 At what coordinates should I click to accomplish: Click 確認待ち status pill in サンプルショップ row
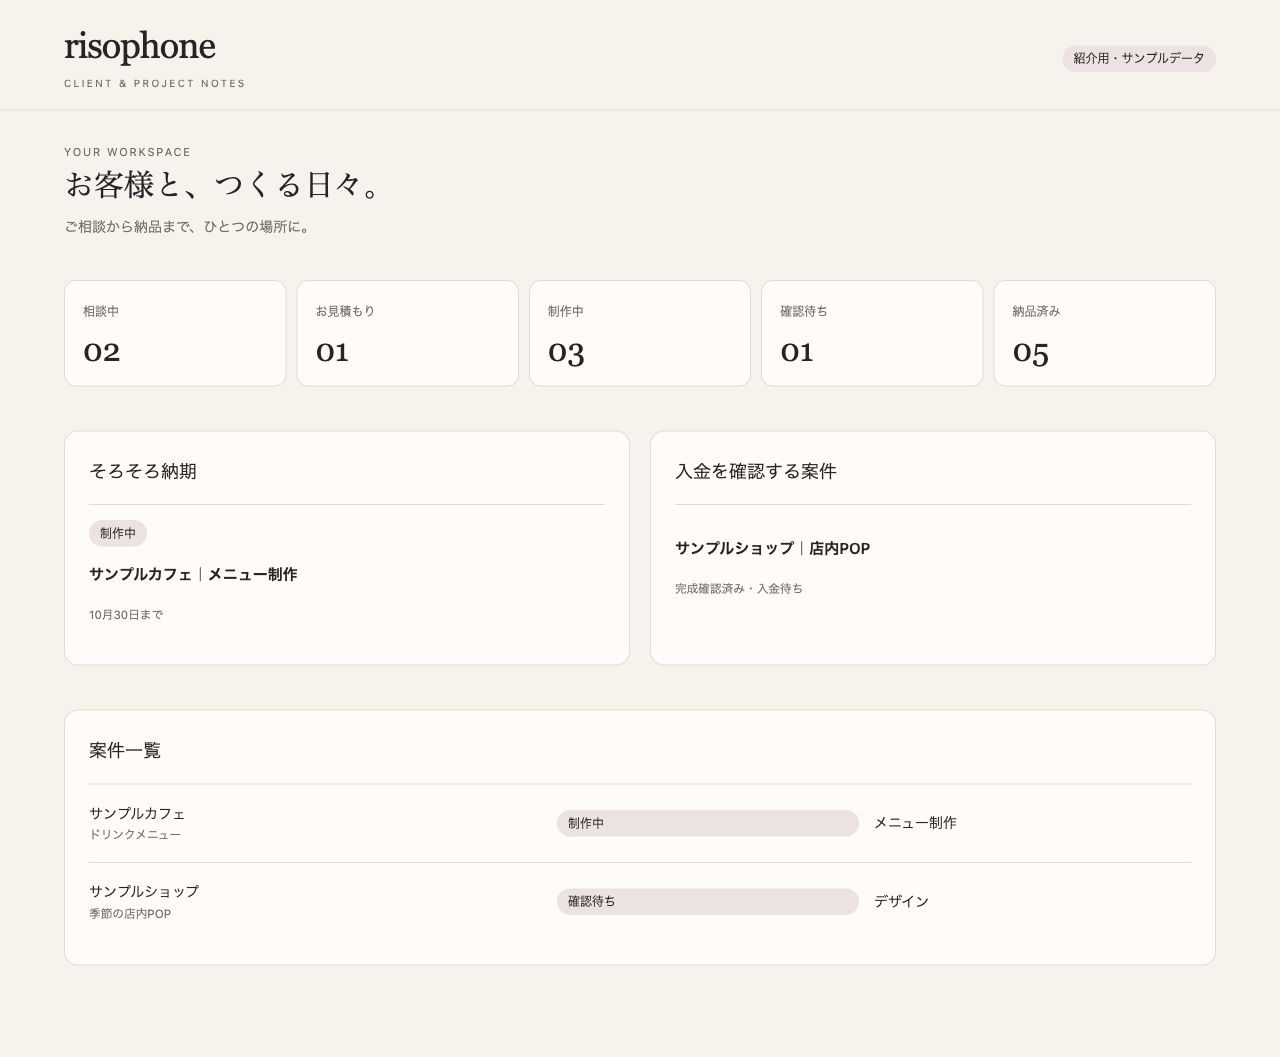(x=708, y=901)
